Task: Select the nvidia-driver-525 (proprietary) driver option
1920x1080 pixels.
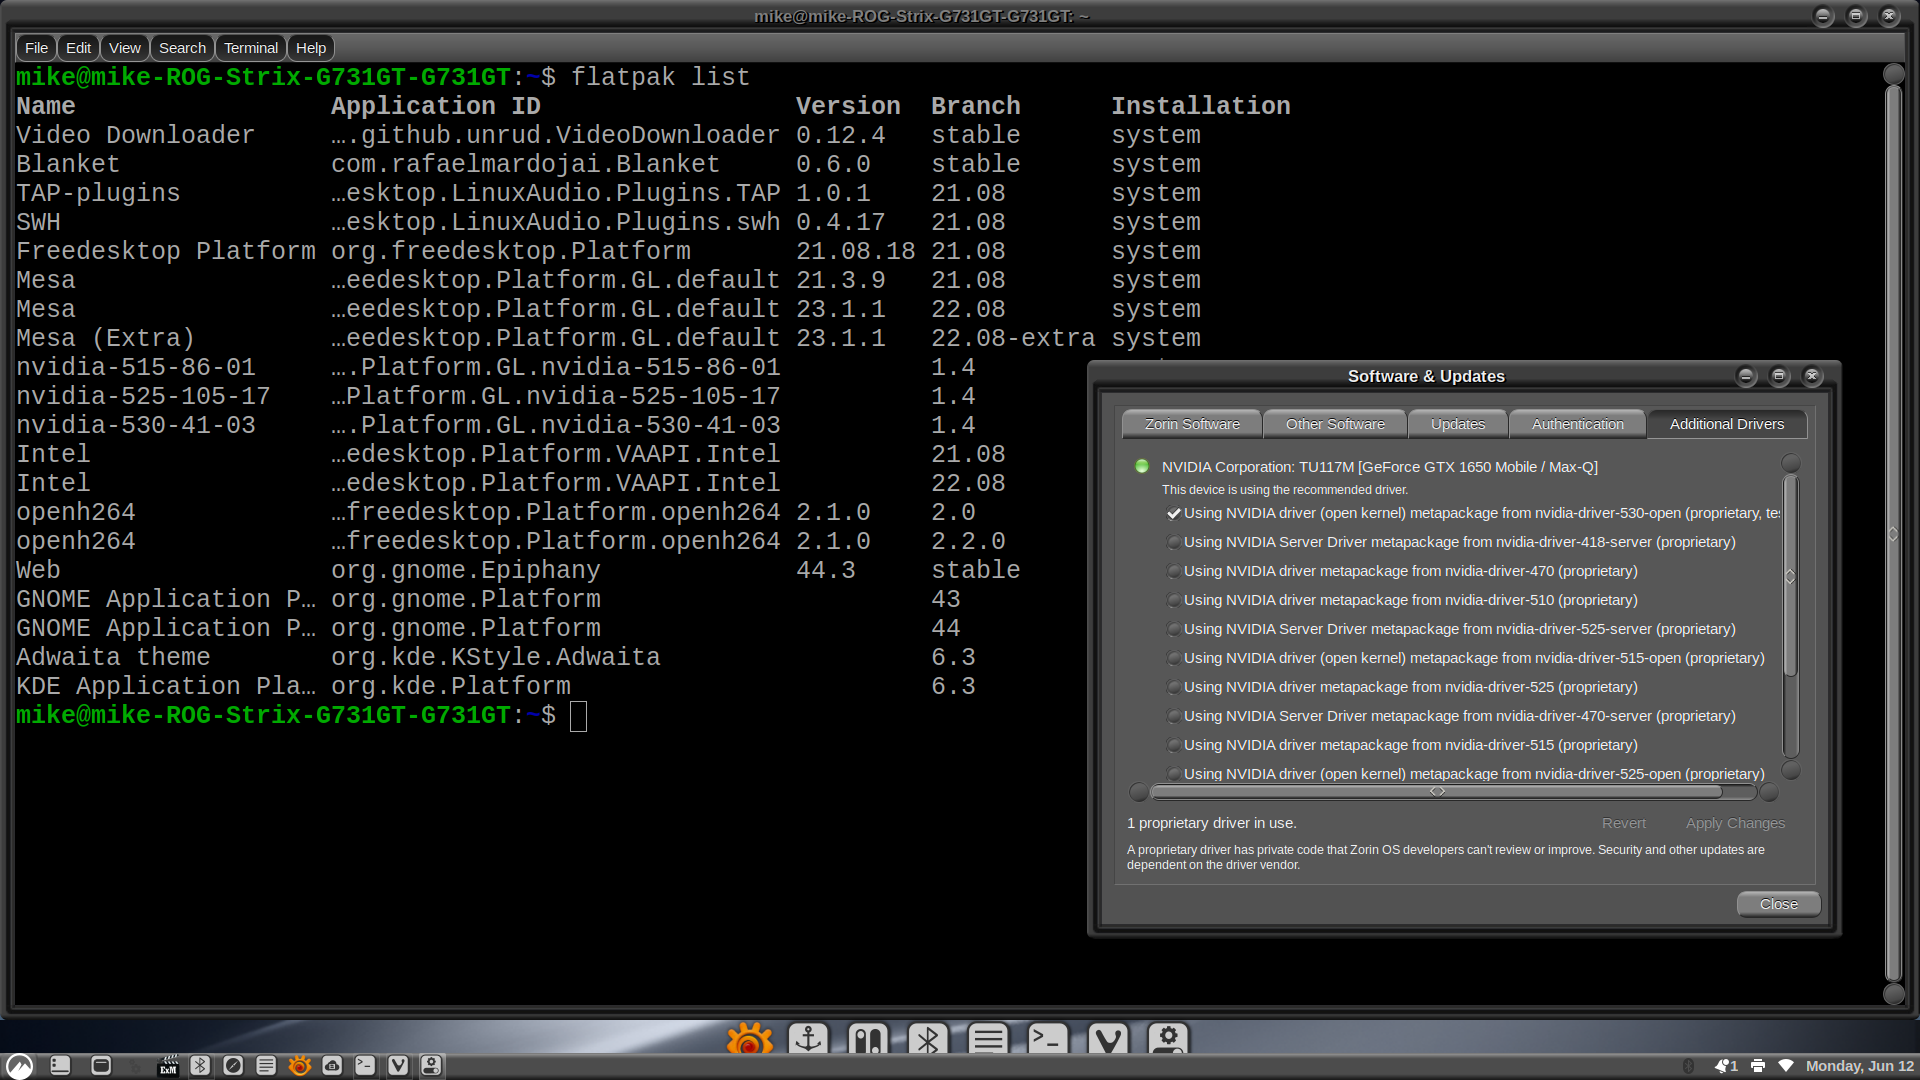Action: click(1402, 687)
